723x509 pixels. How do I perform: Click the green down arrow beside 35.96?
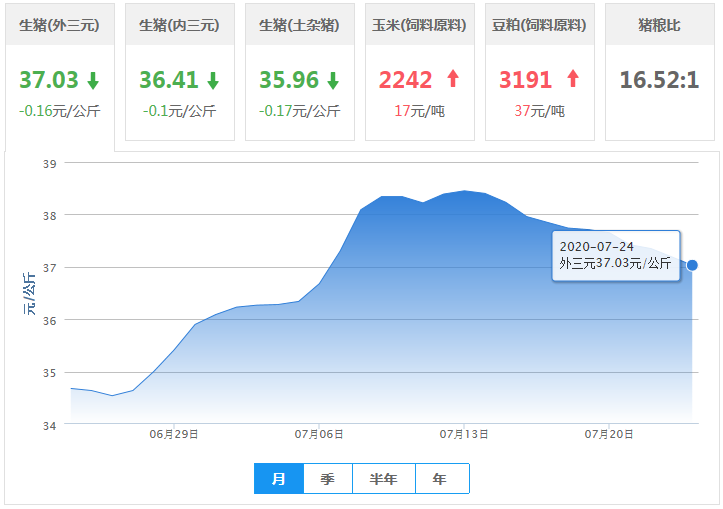[333, 81]
